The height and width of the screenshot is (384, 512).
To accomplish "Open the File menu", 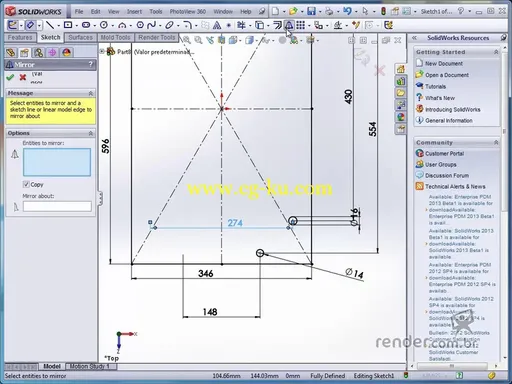I will (x=79, y=11).
